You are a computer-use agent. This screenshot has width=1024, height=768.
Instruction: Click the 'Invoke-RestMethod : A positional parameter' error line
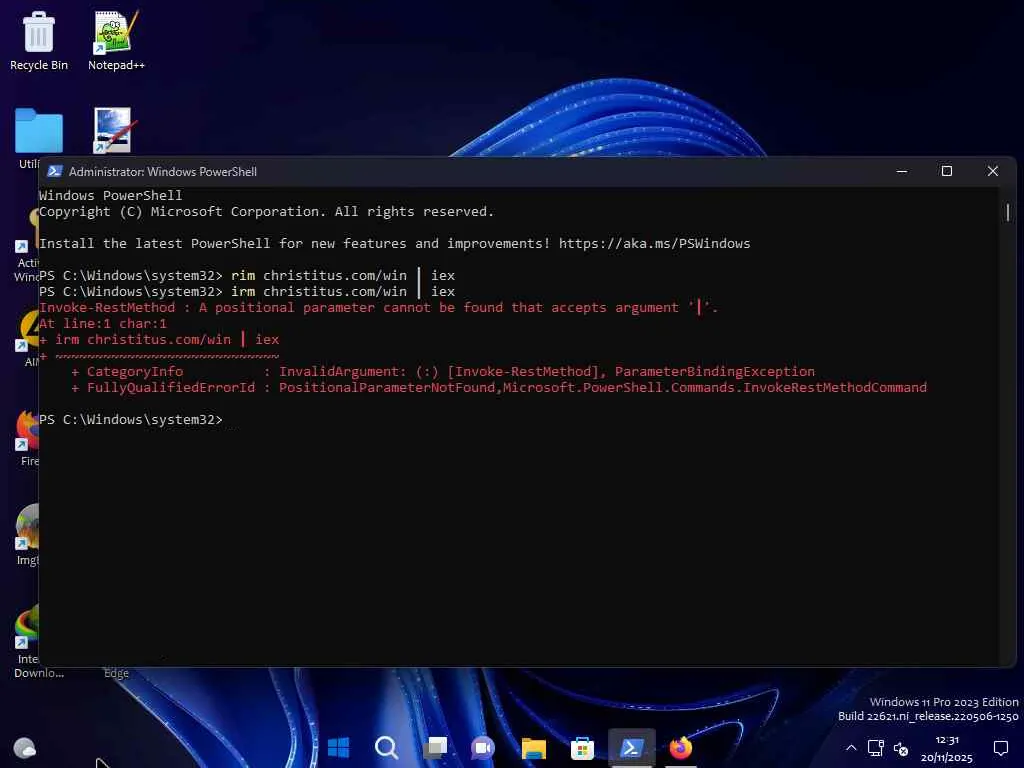click(x=379, y=308)
